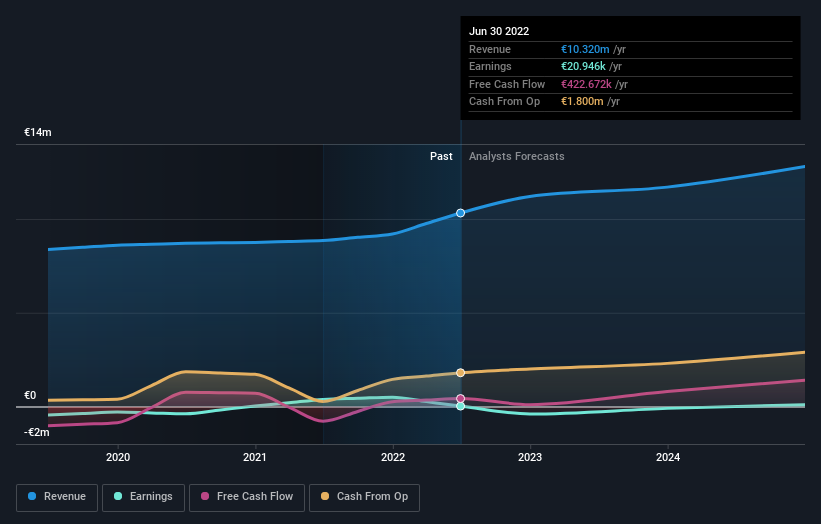Viewport: 821px width, 524px height.
Task: Click the 2022 x-axis label
Action: pos(393,457)
